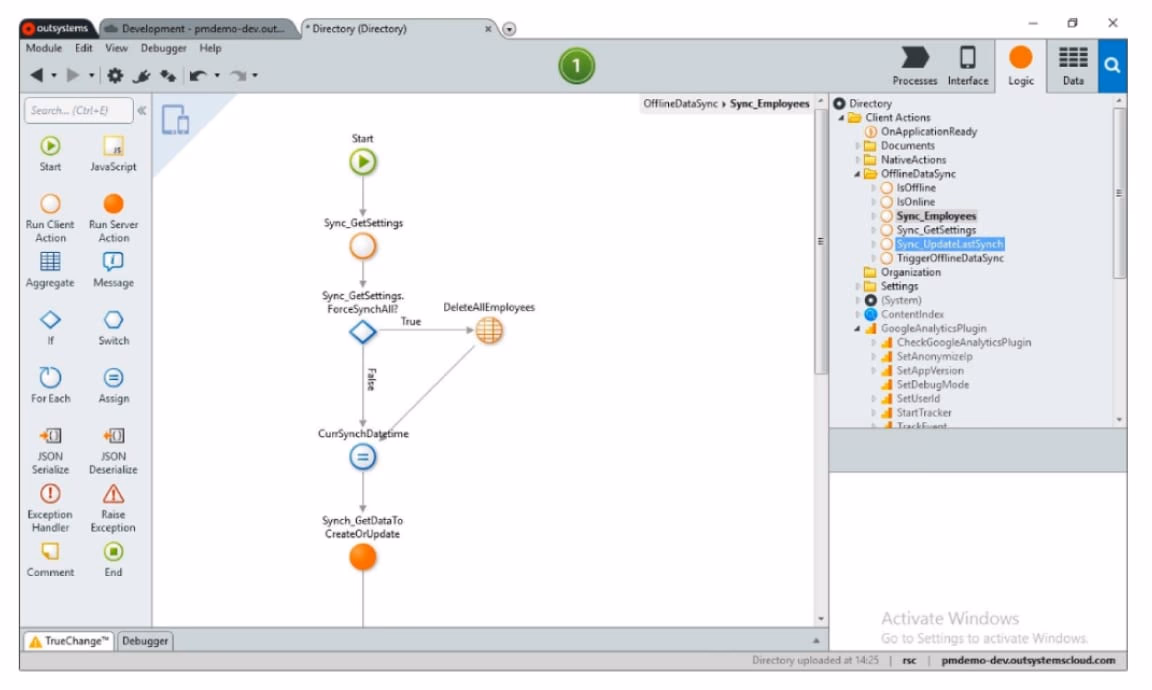Open the Module menu
The image size is (1152, 690).
point(44,48)
